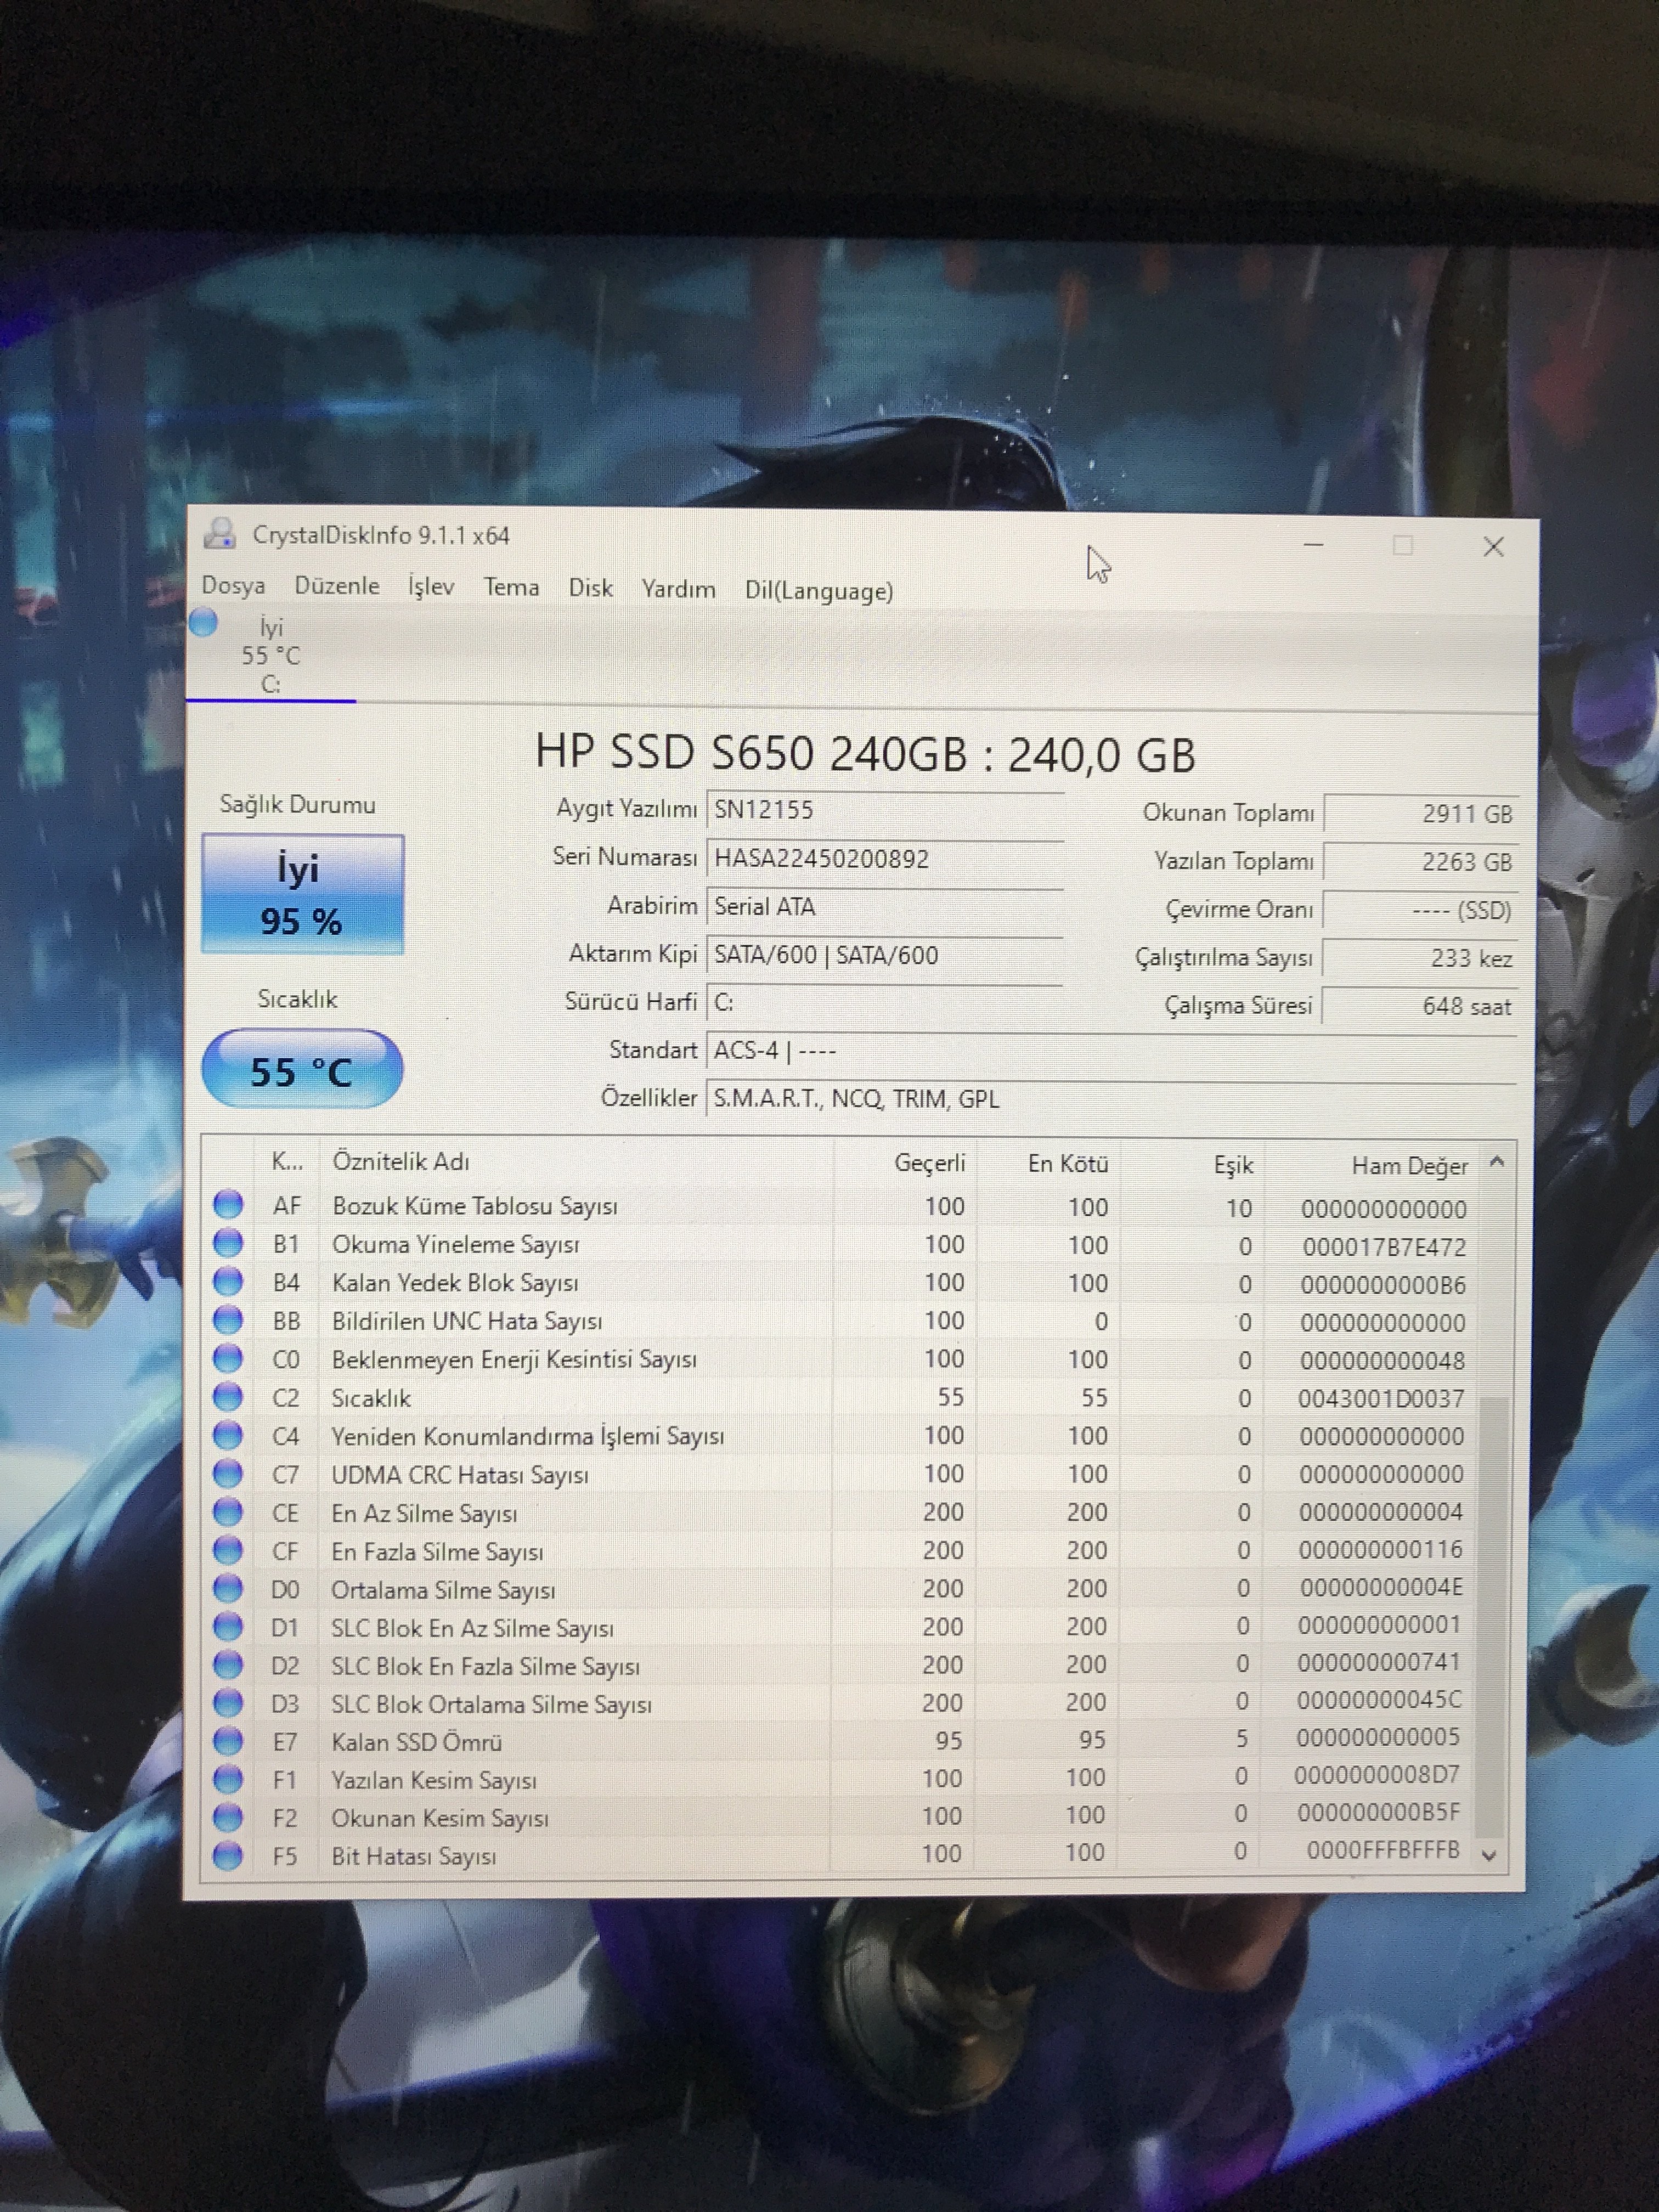
Task: Open the Dosya menu
Action: coord(233,586)
